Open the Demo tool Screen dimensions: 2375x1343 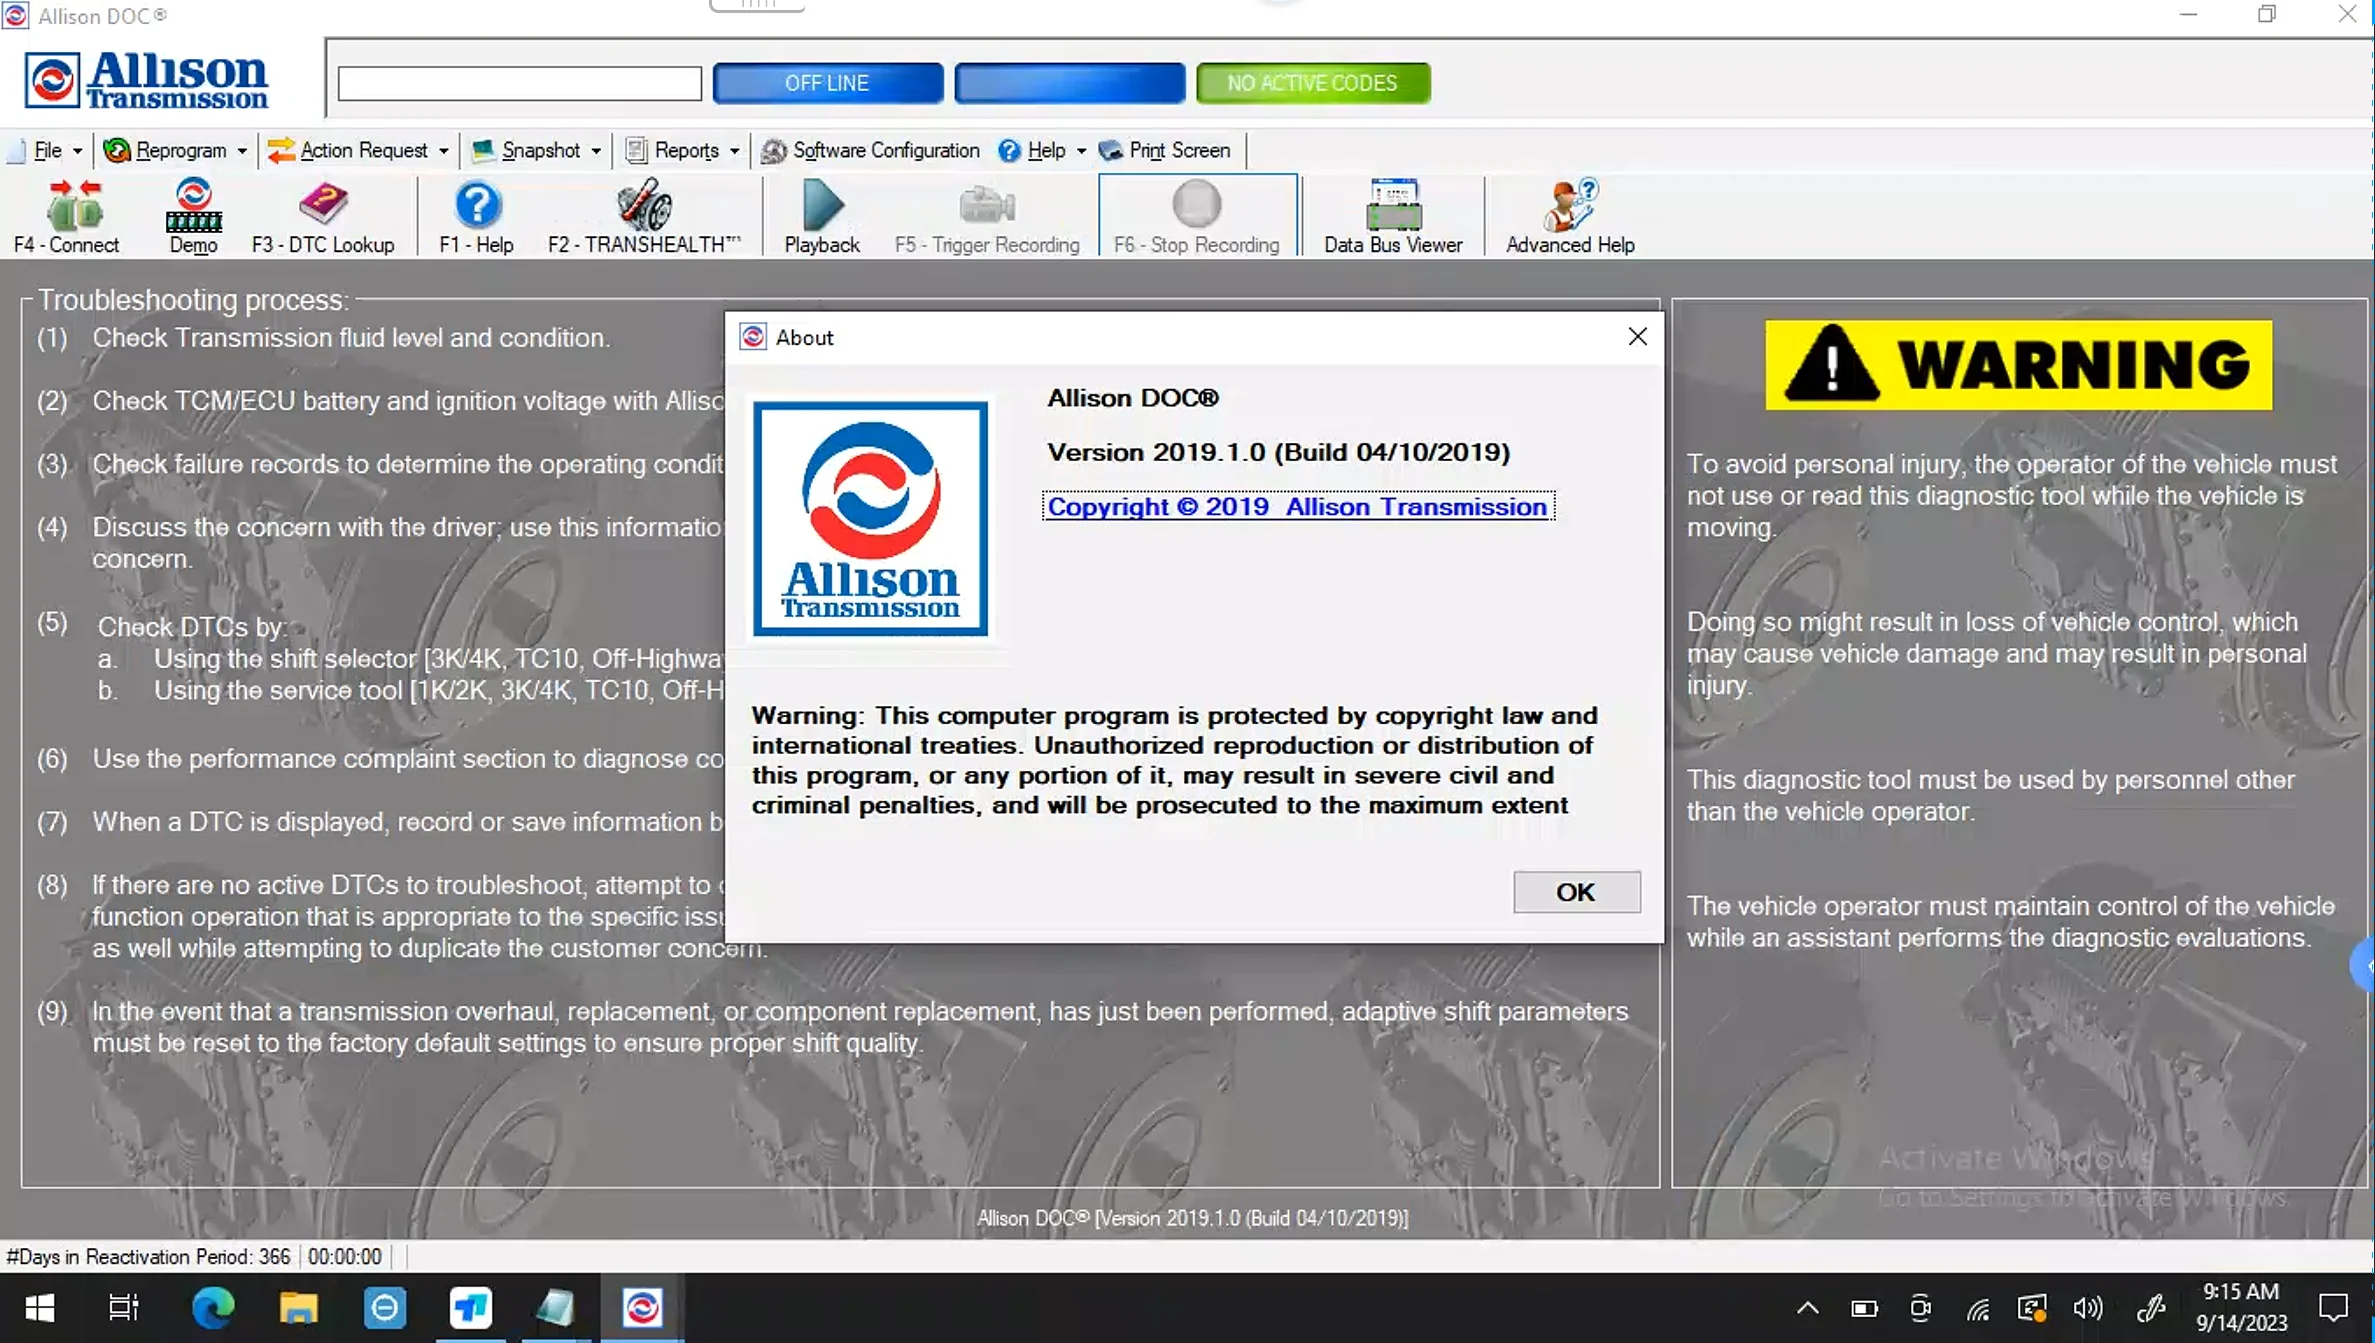[192, 217]
